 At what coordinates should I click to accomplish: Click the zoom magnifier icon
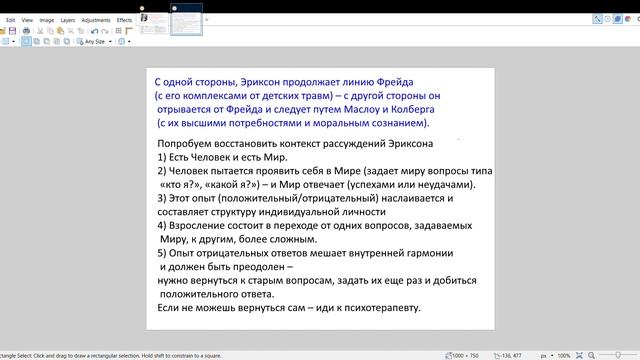(591, 356)
